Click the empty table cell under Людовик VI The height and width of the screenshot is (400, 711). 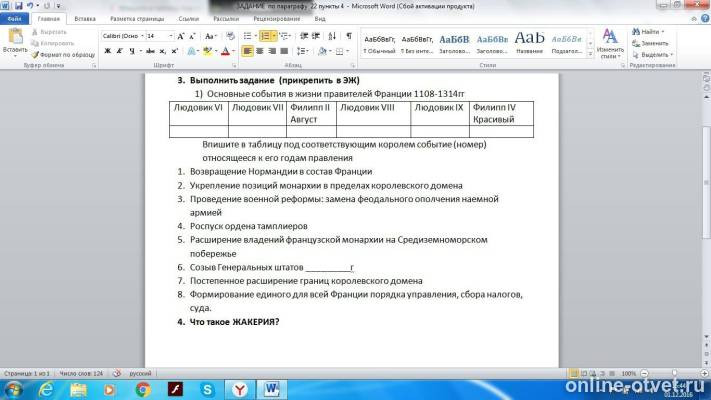pyautogui.click(x=199, y=132)
